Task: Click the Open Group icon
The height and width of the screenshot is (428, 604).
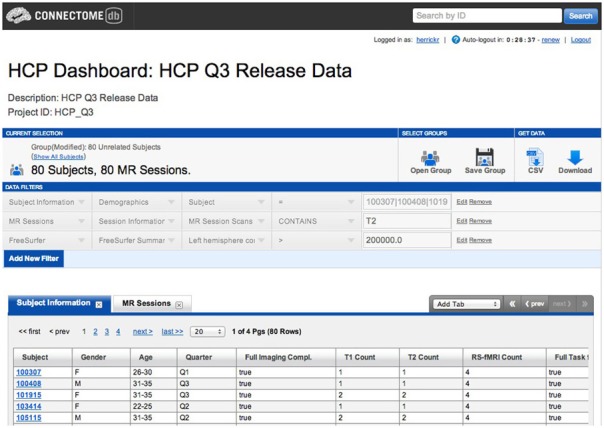Action: pyautogui.click(x=430, y=157)
